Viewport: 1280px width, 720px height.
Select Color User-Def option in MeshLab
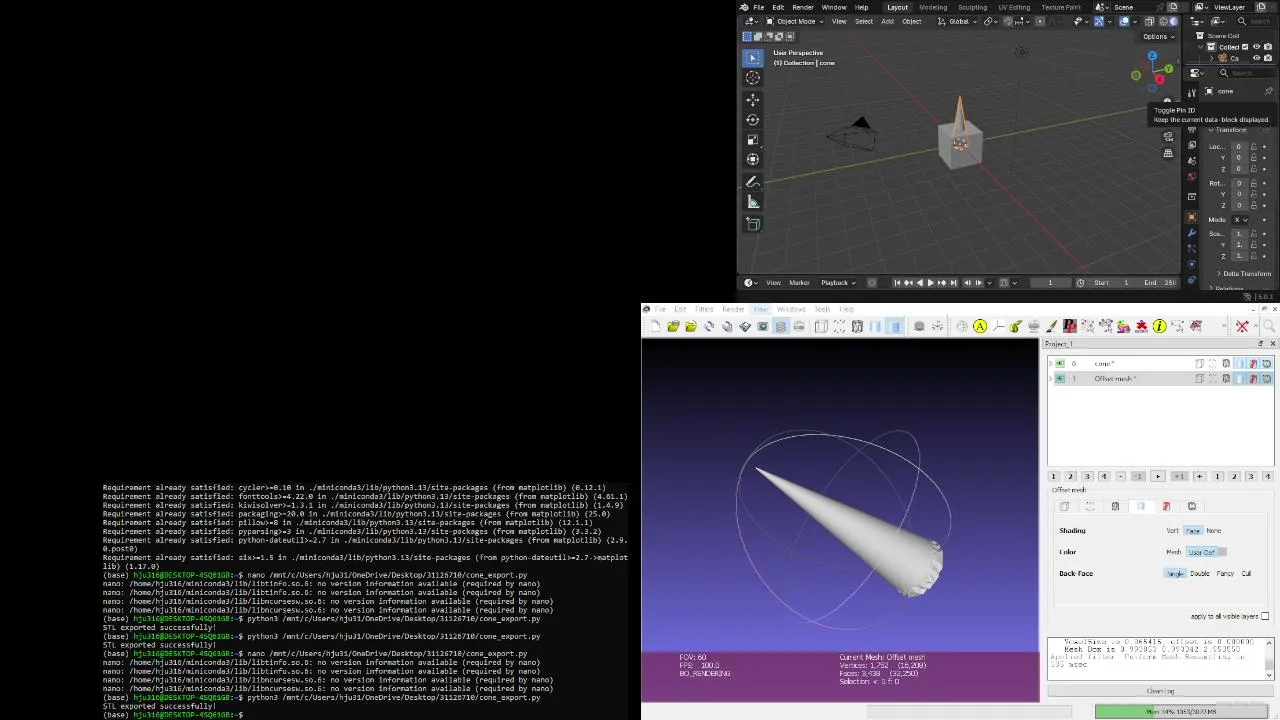coord(1201,552)
